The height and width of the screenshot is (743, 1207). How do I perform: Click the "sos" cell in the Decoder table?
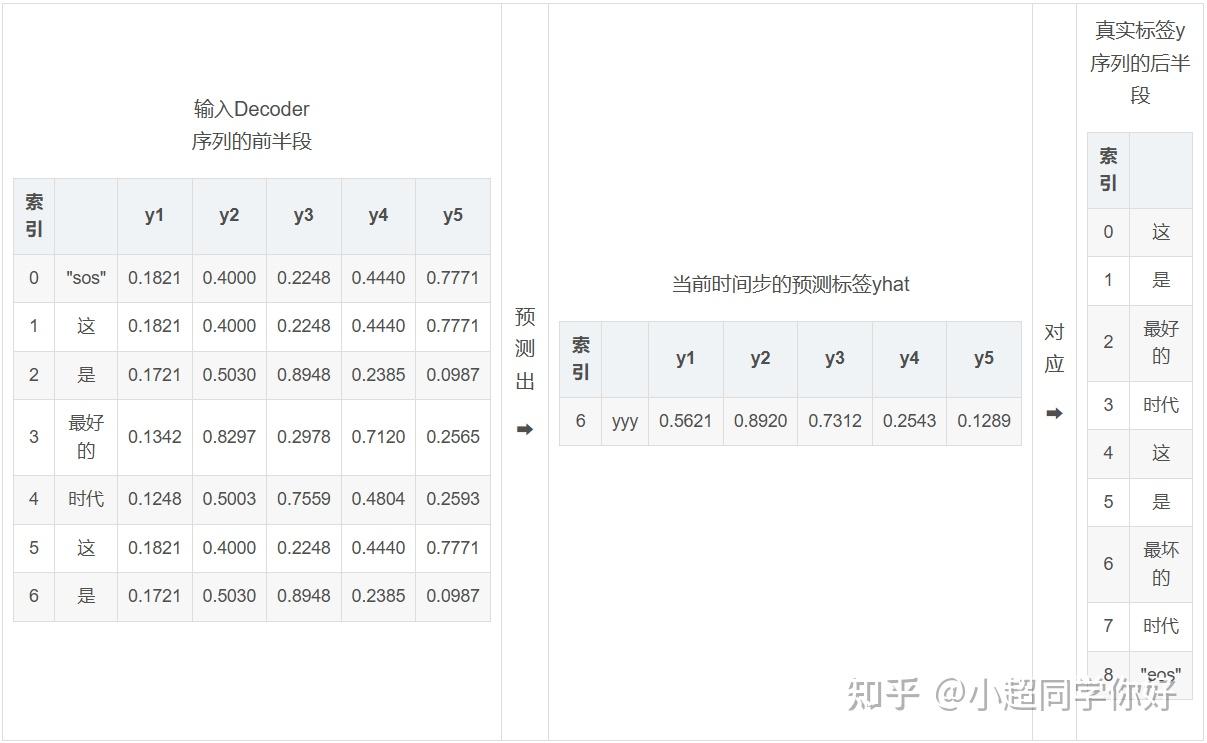(x=86, y=278)
